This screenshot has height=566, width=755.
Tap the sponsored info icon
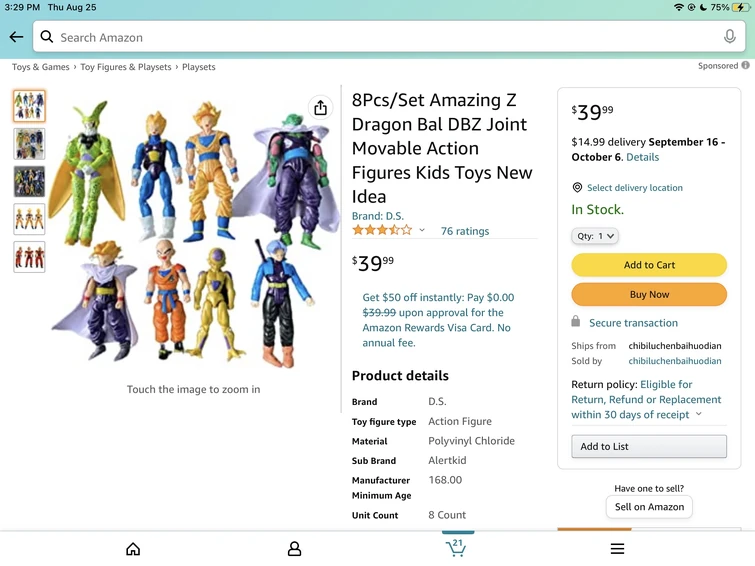click(745, 66)
